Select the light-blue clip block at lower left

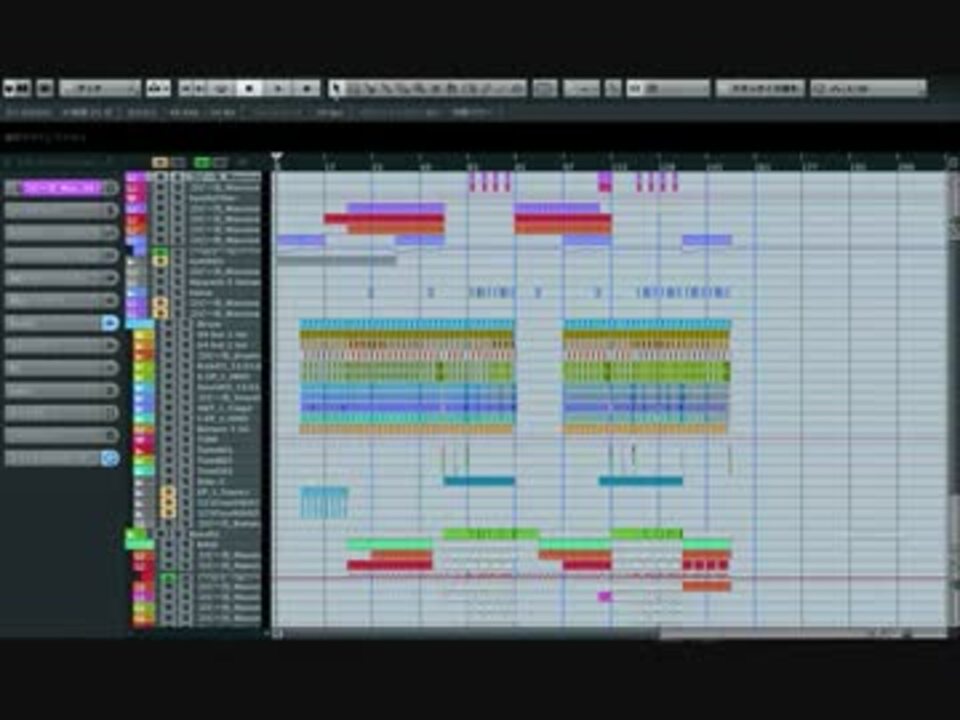[324, 502]
